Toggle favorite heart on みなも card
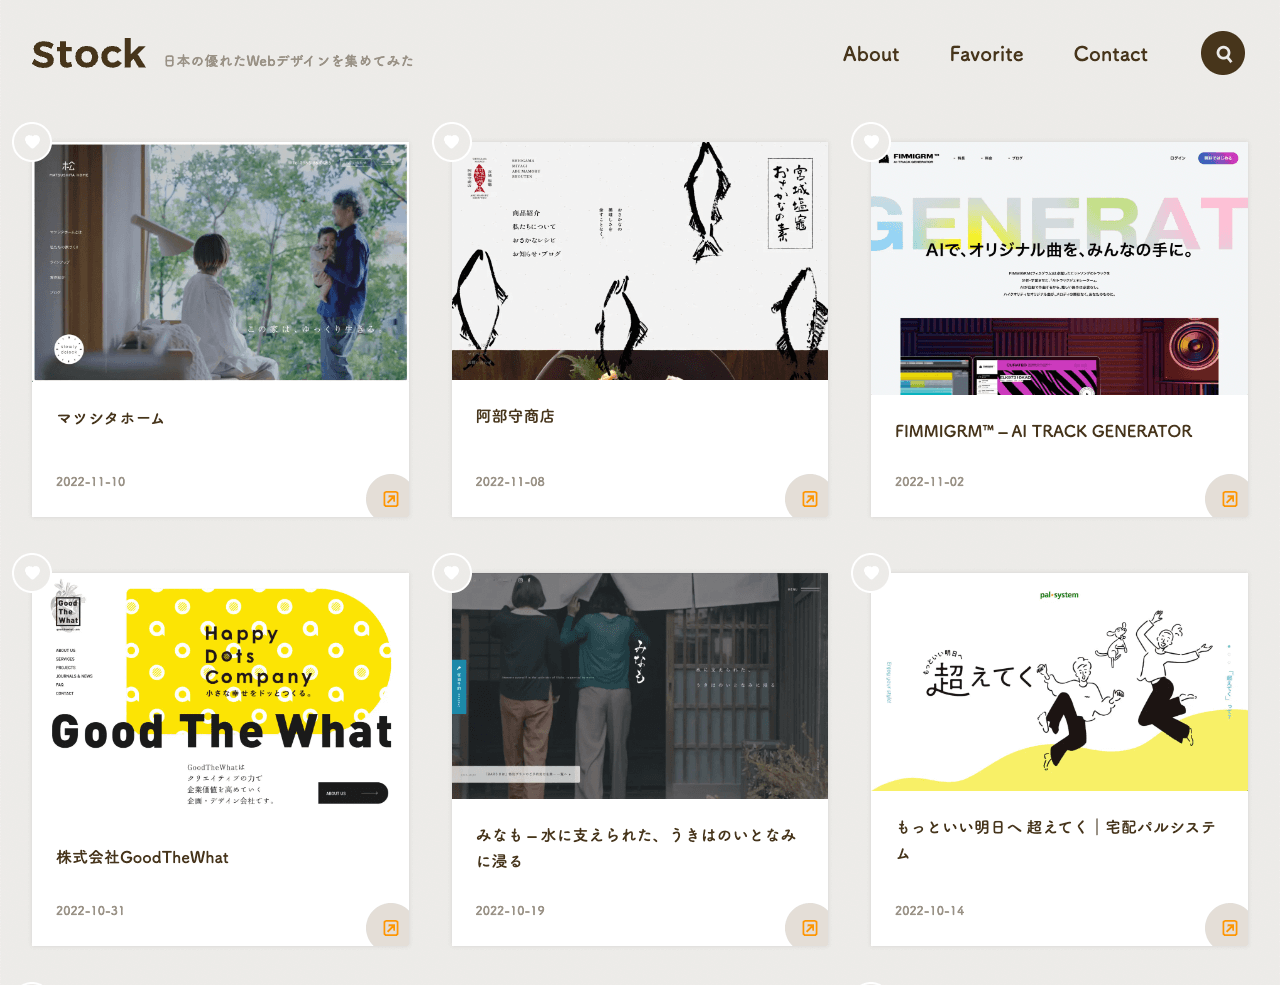 (x=452, y=573)
